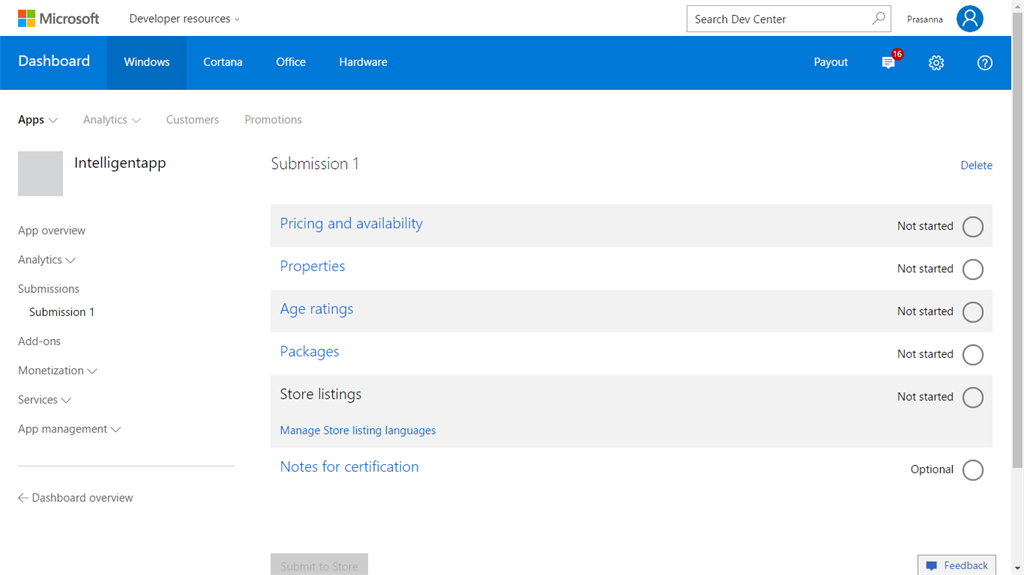1024x575 pixels.
Task: Expand the Developer resources dropdown
Action: pyautogui.click(x=184, y=19)
